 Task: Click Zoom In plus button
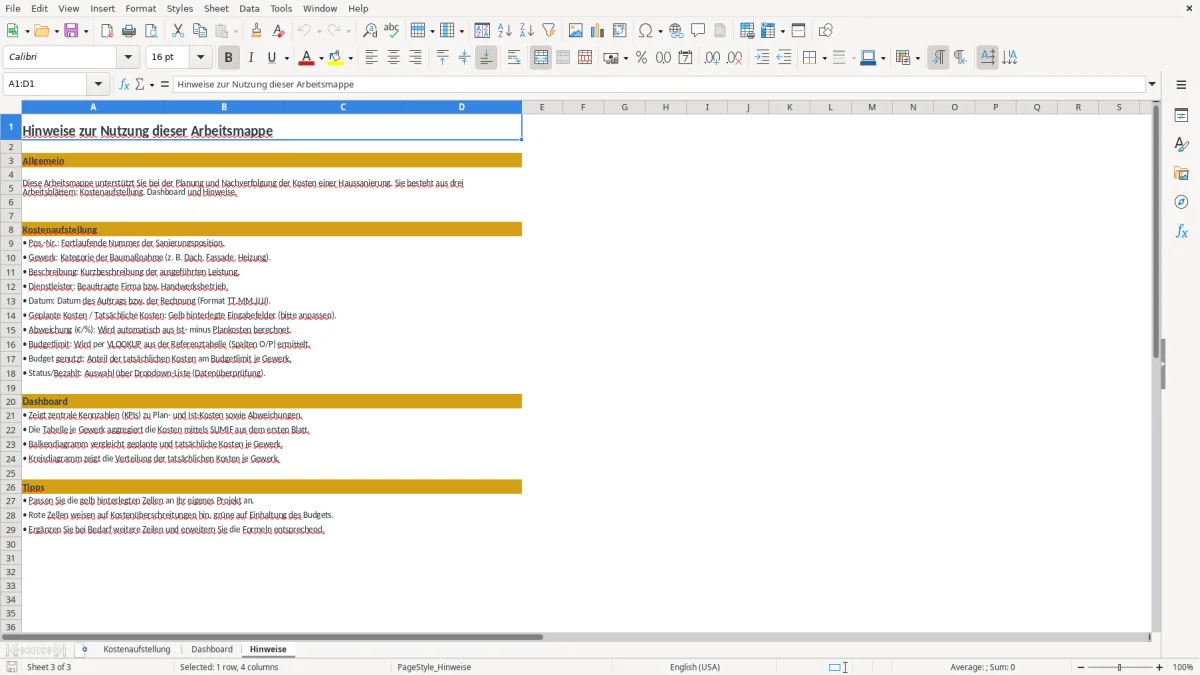[x=1159, y=667]
